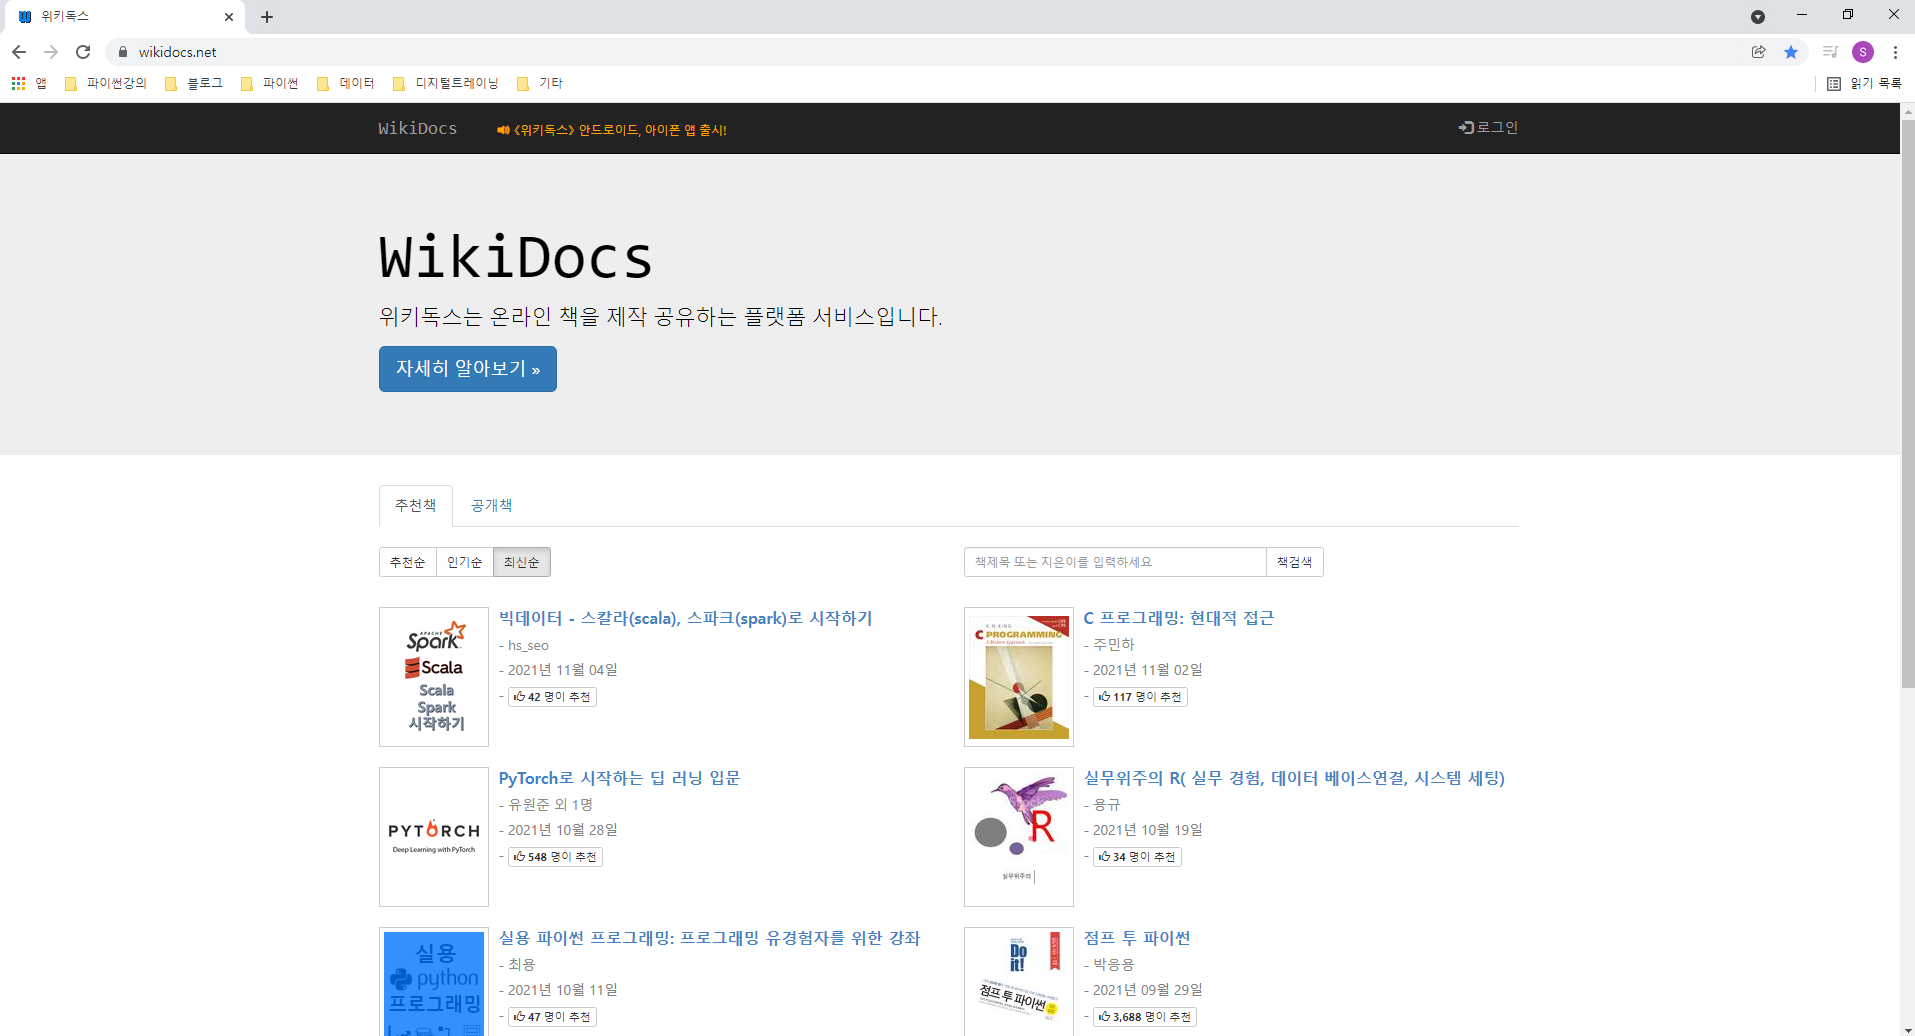Image resolution: width=1915 pixels, height=1036 pixels.
Task: Select the author text hs_seo
Action: (528, 645)
